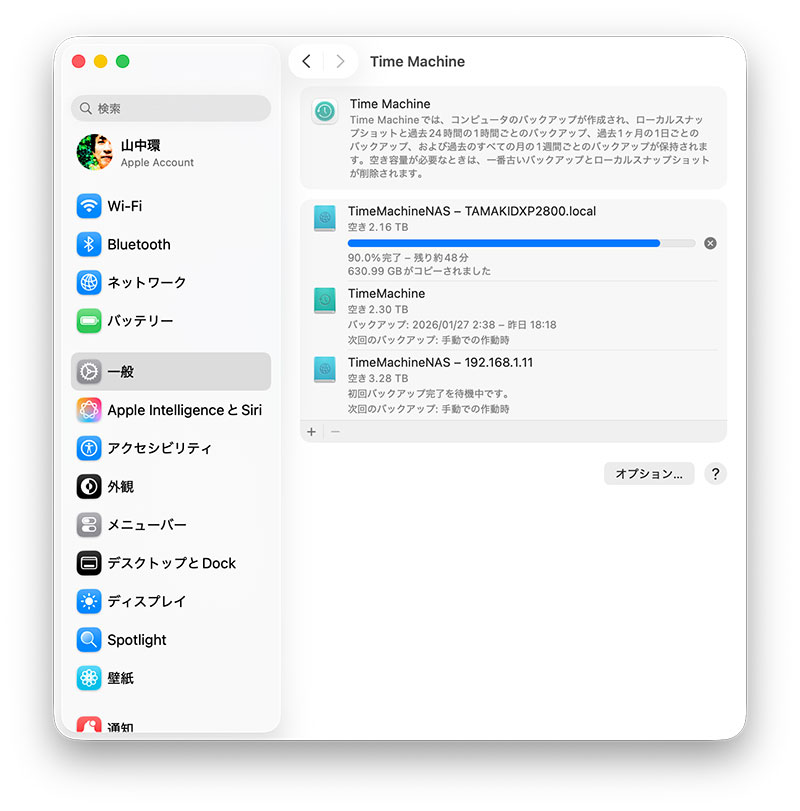800x811 pixels.
Task: Select the TimeMachineNAS – 192.168.1.11 disk
Action: [x=513, y=385]
